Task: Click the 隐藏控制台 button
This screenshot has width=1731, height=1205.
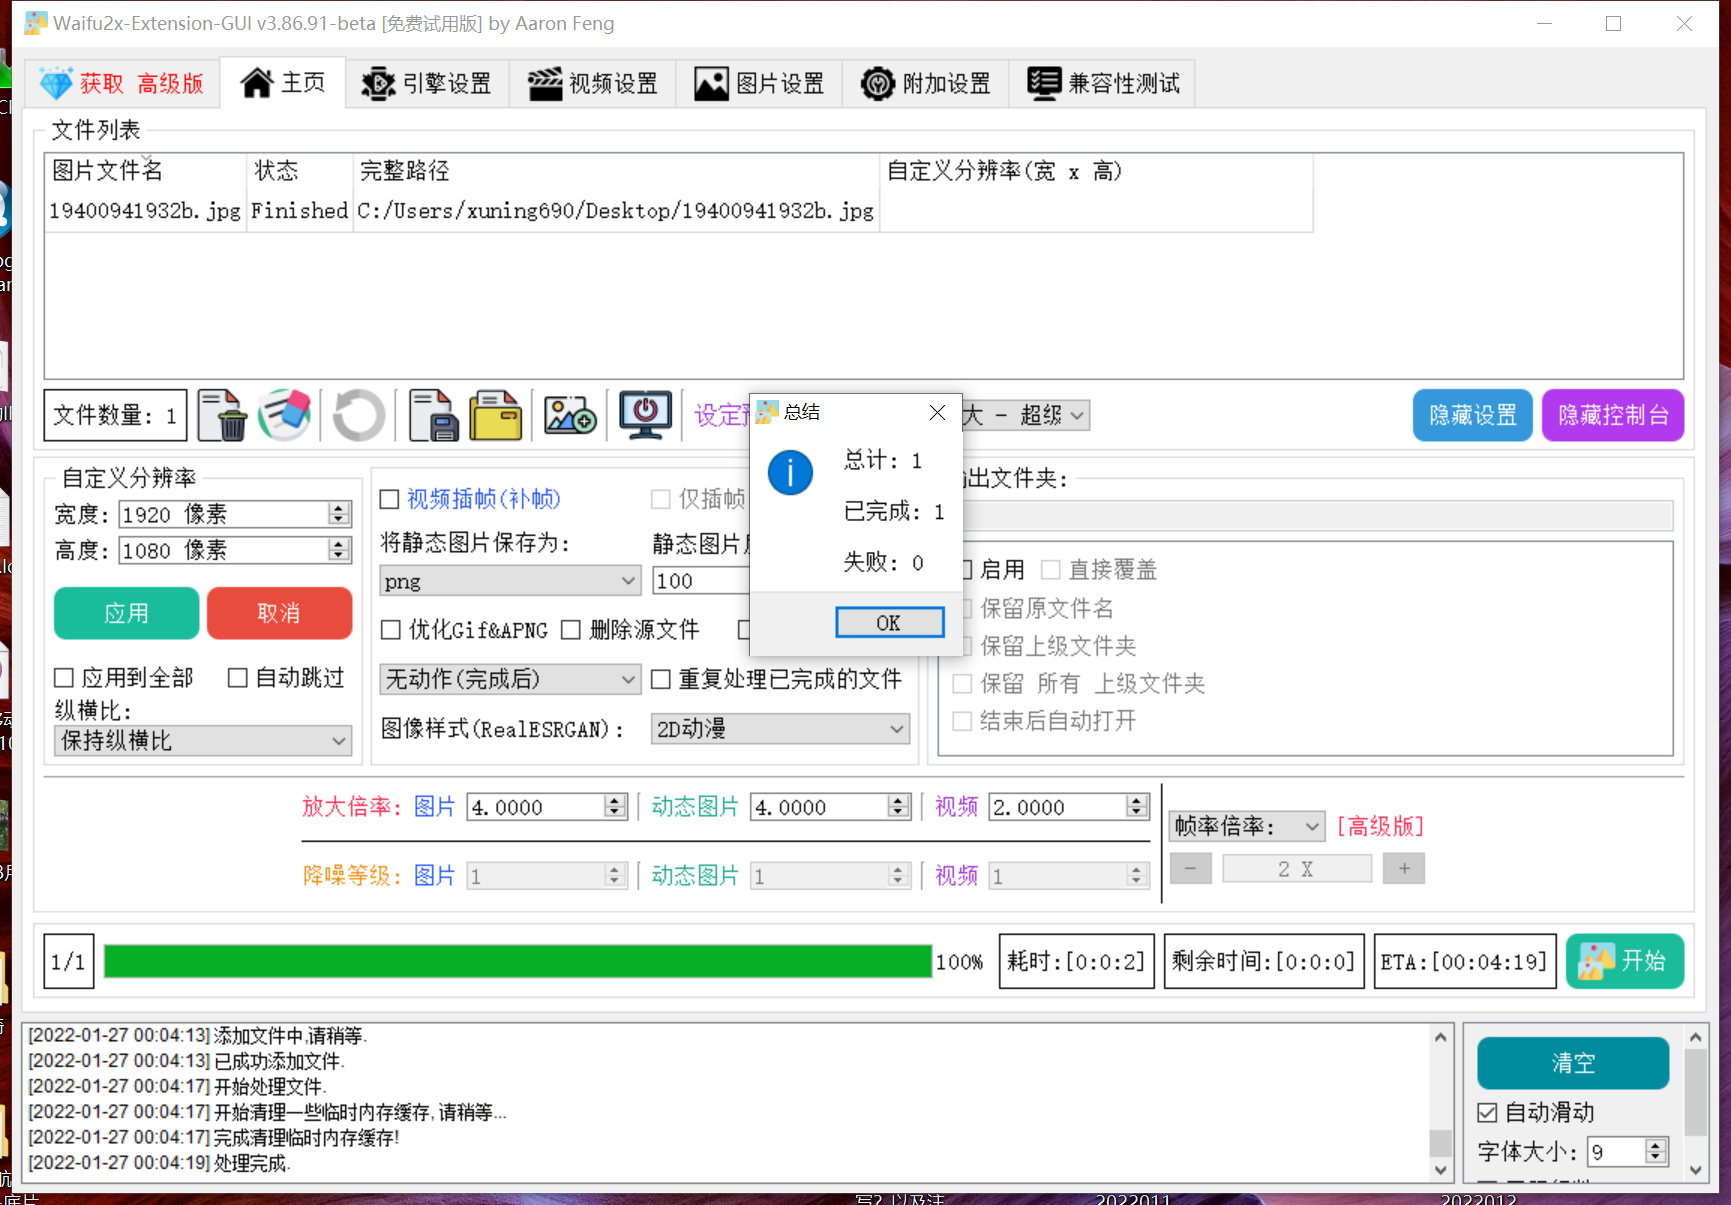Action: [x=1613, y=415]
